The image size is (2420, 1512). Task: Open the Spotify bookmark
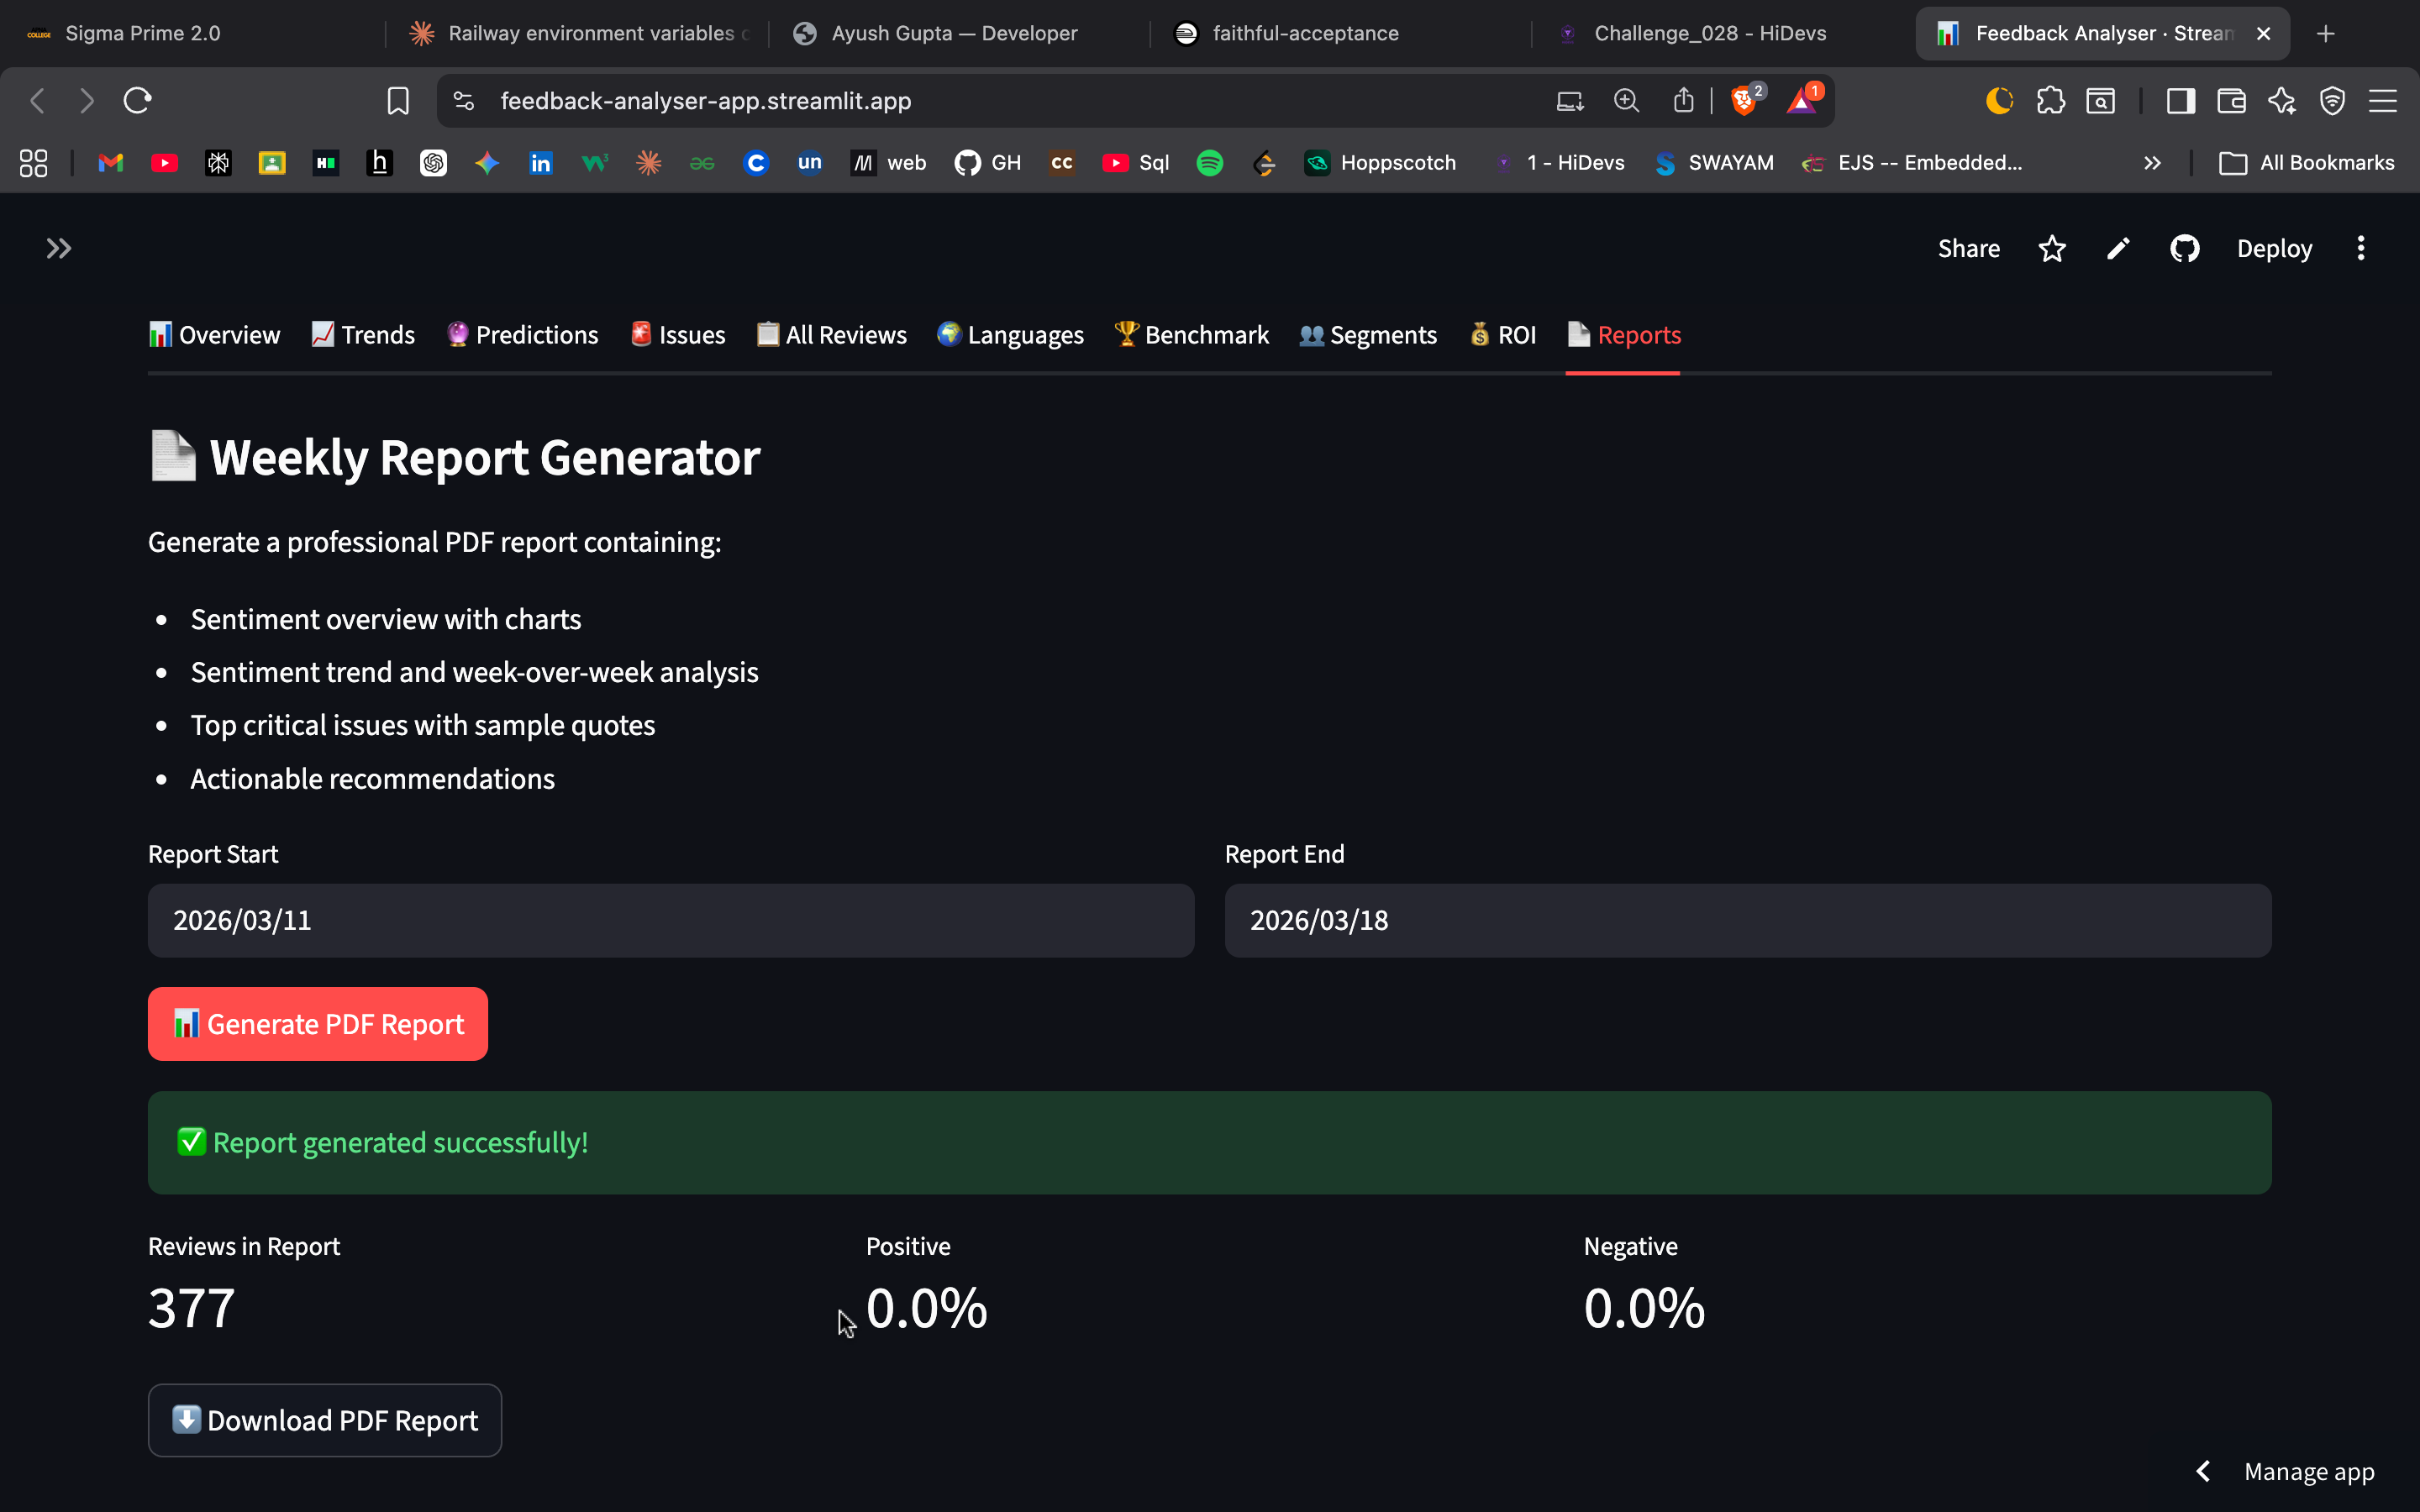[x=1211, y=162]
